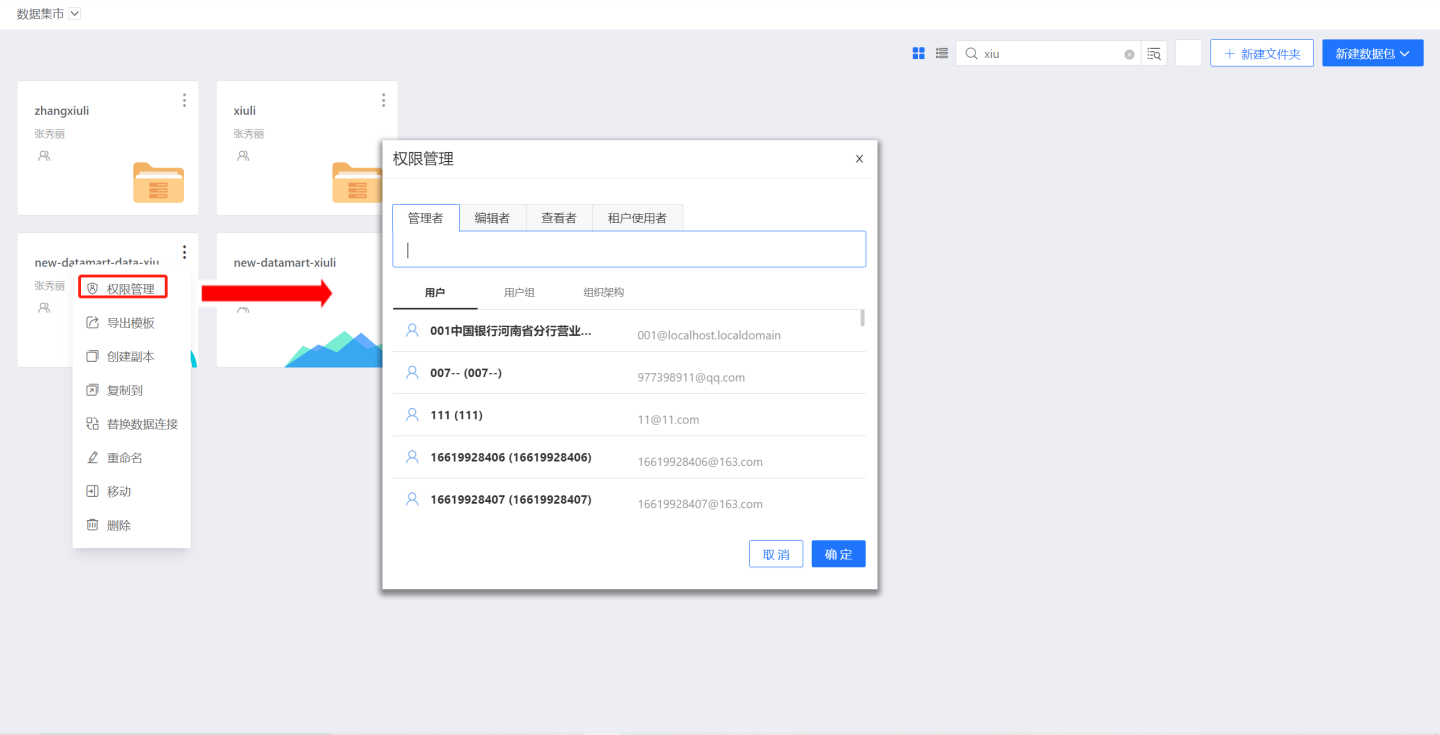Choose 导出模板 from context menu
Viewport: 1440px width, 735px height.
pos(130,323)
